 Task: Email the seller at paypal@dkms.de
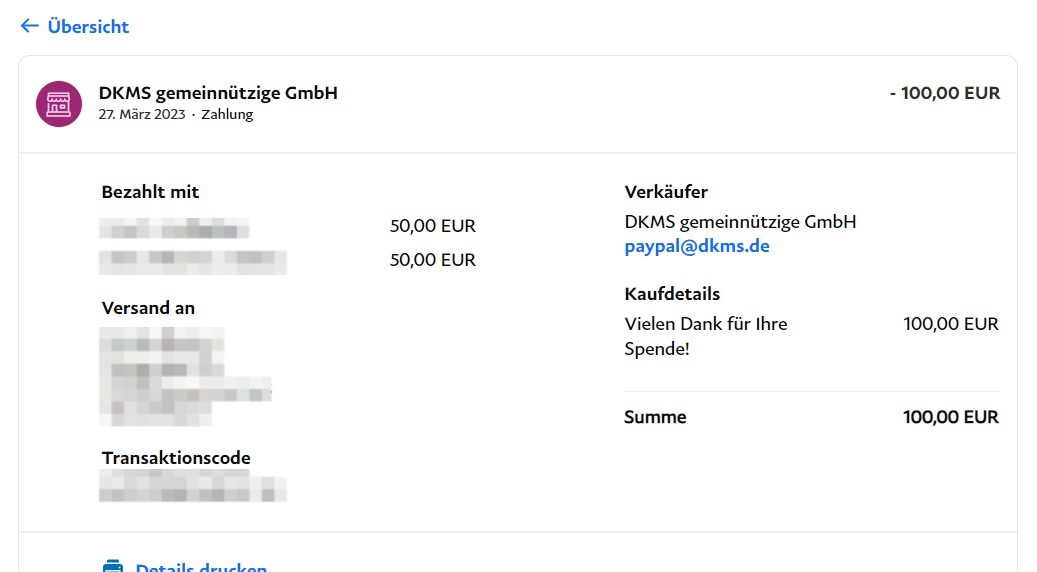tap(696, 246)
